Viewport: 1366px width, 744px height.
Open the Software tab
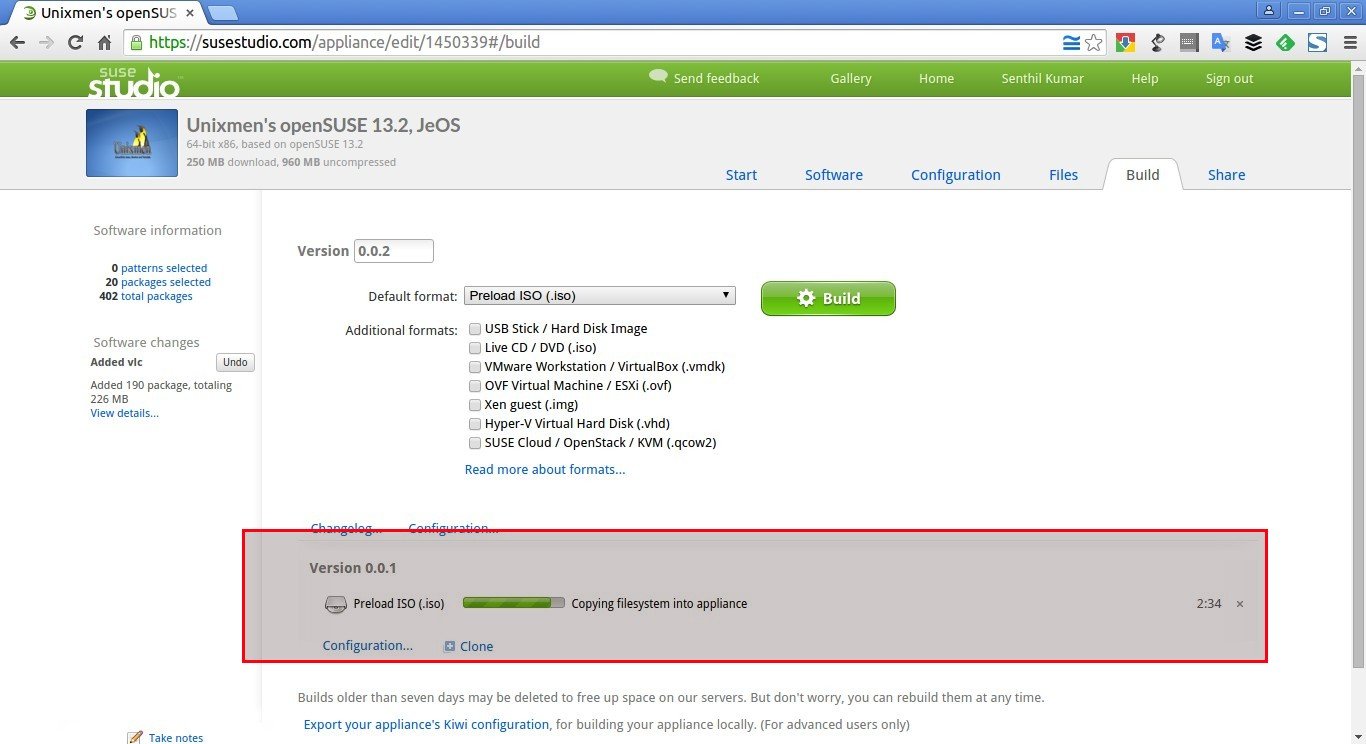(834, 175)
